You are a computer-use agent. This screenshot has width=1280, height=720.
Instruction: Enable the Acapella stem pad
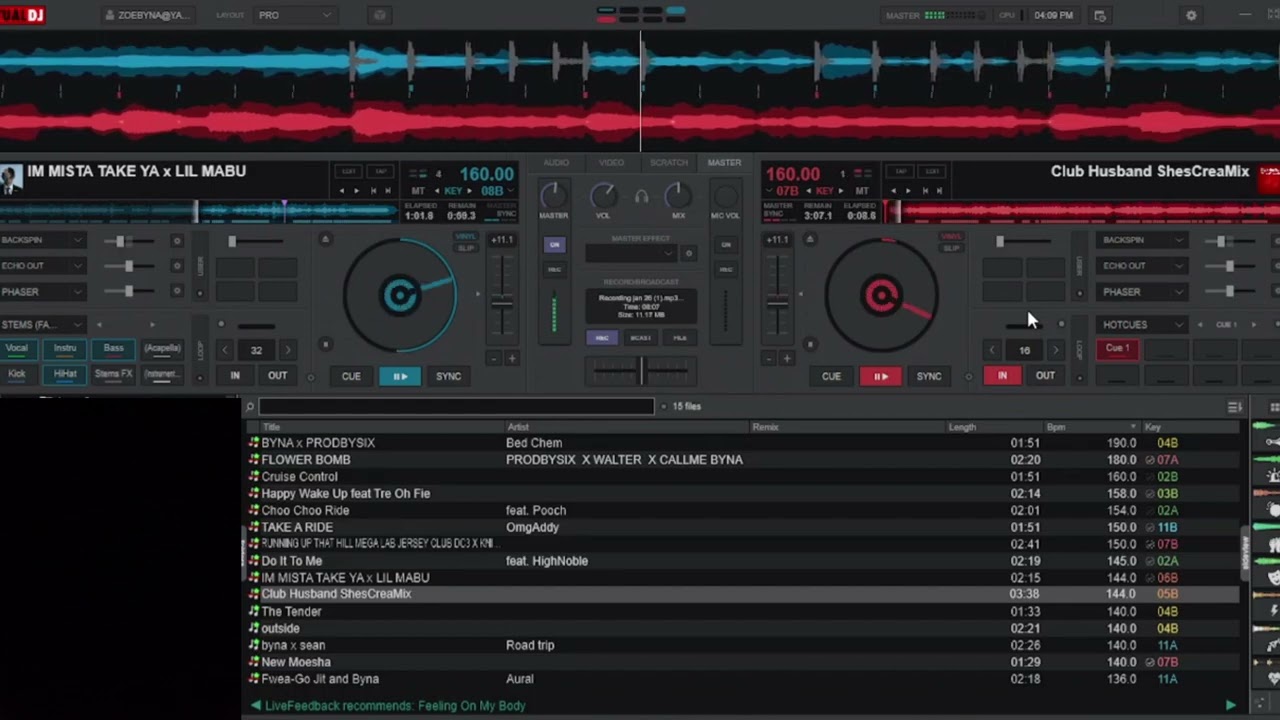pos(162,348)
